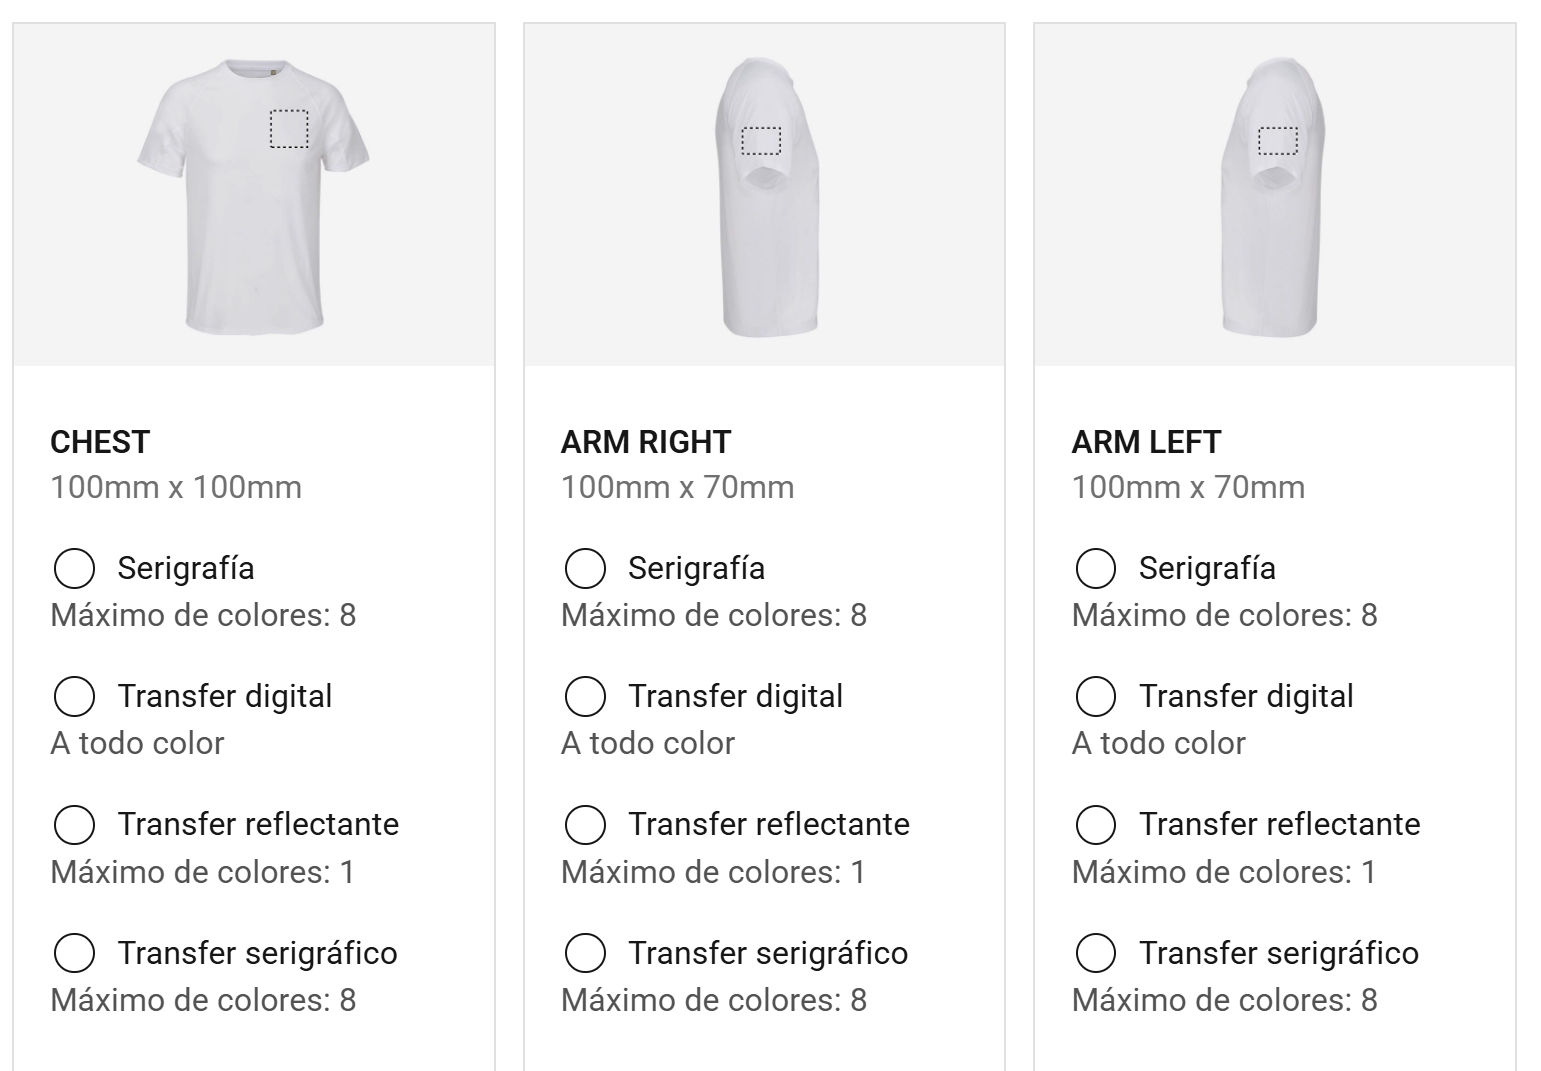Select Serigrafía for ARM RIGHT
The height and width of the screenshot is (1071, 1541).
pyautogui.click(x=585, y=568)
